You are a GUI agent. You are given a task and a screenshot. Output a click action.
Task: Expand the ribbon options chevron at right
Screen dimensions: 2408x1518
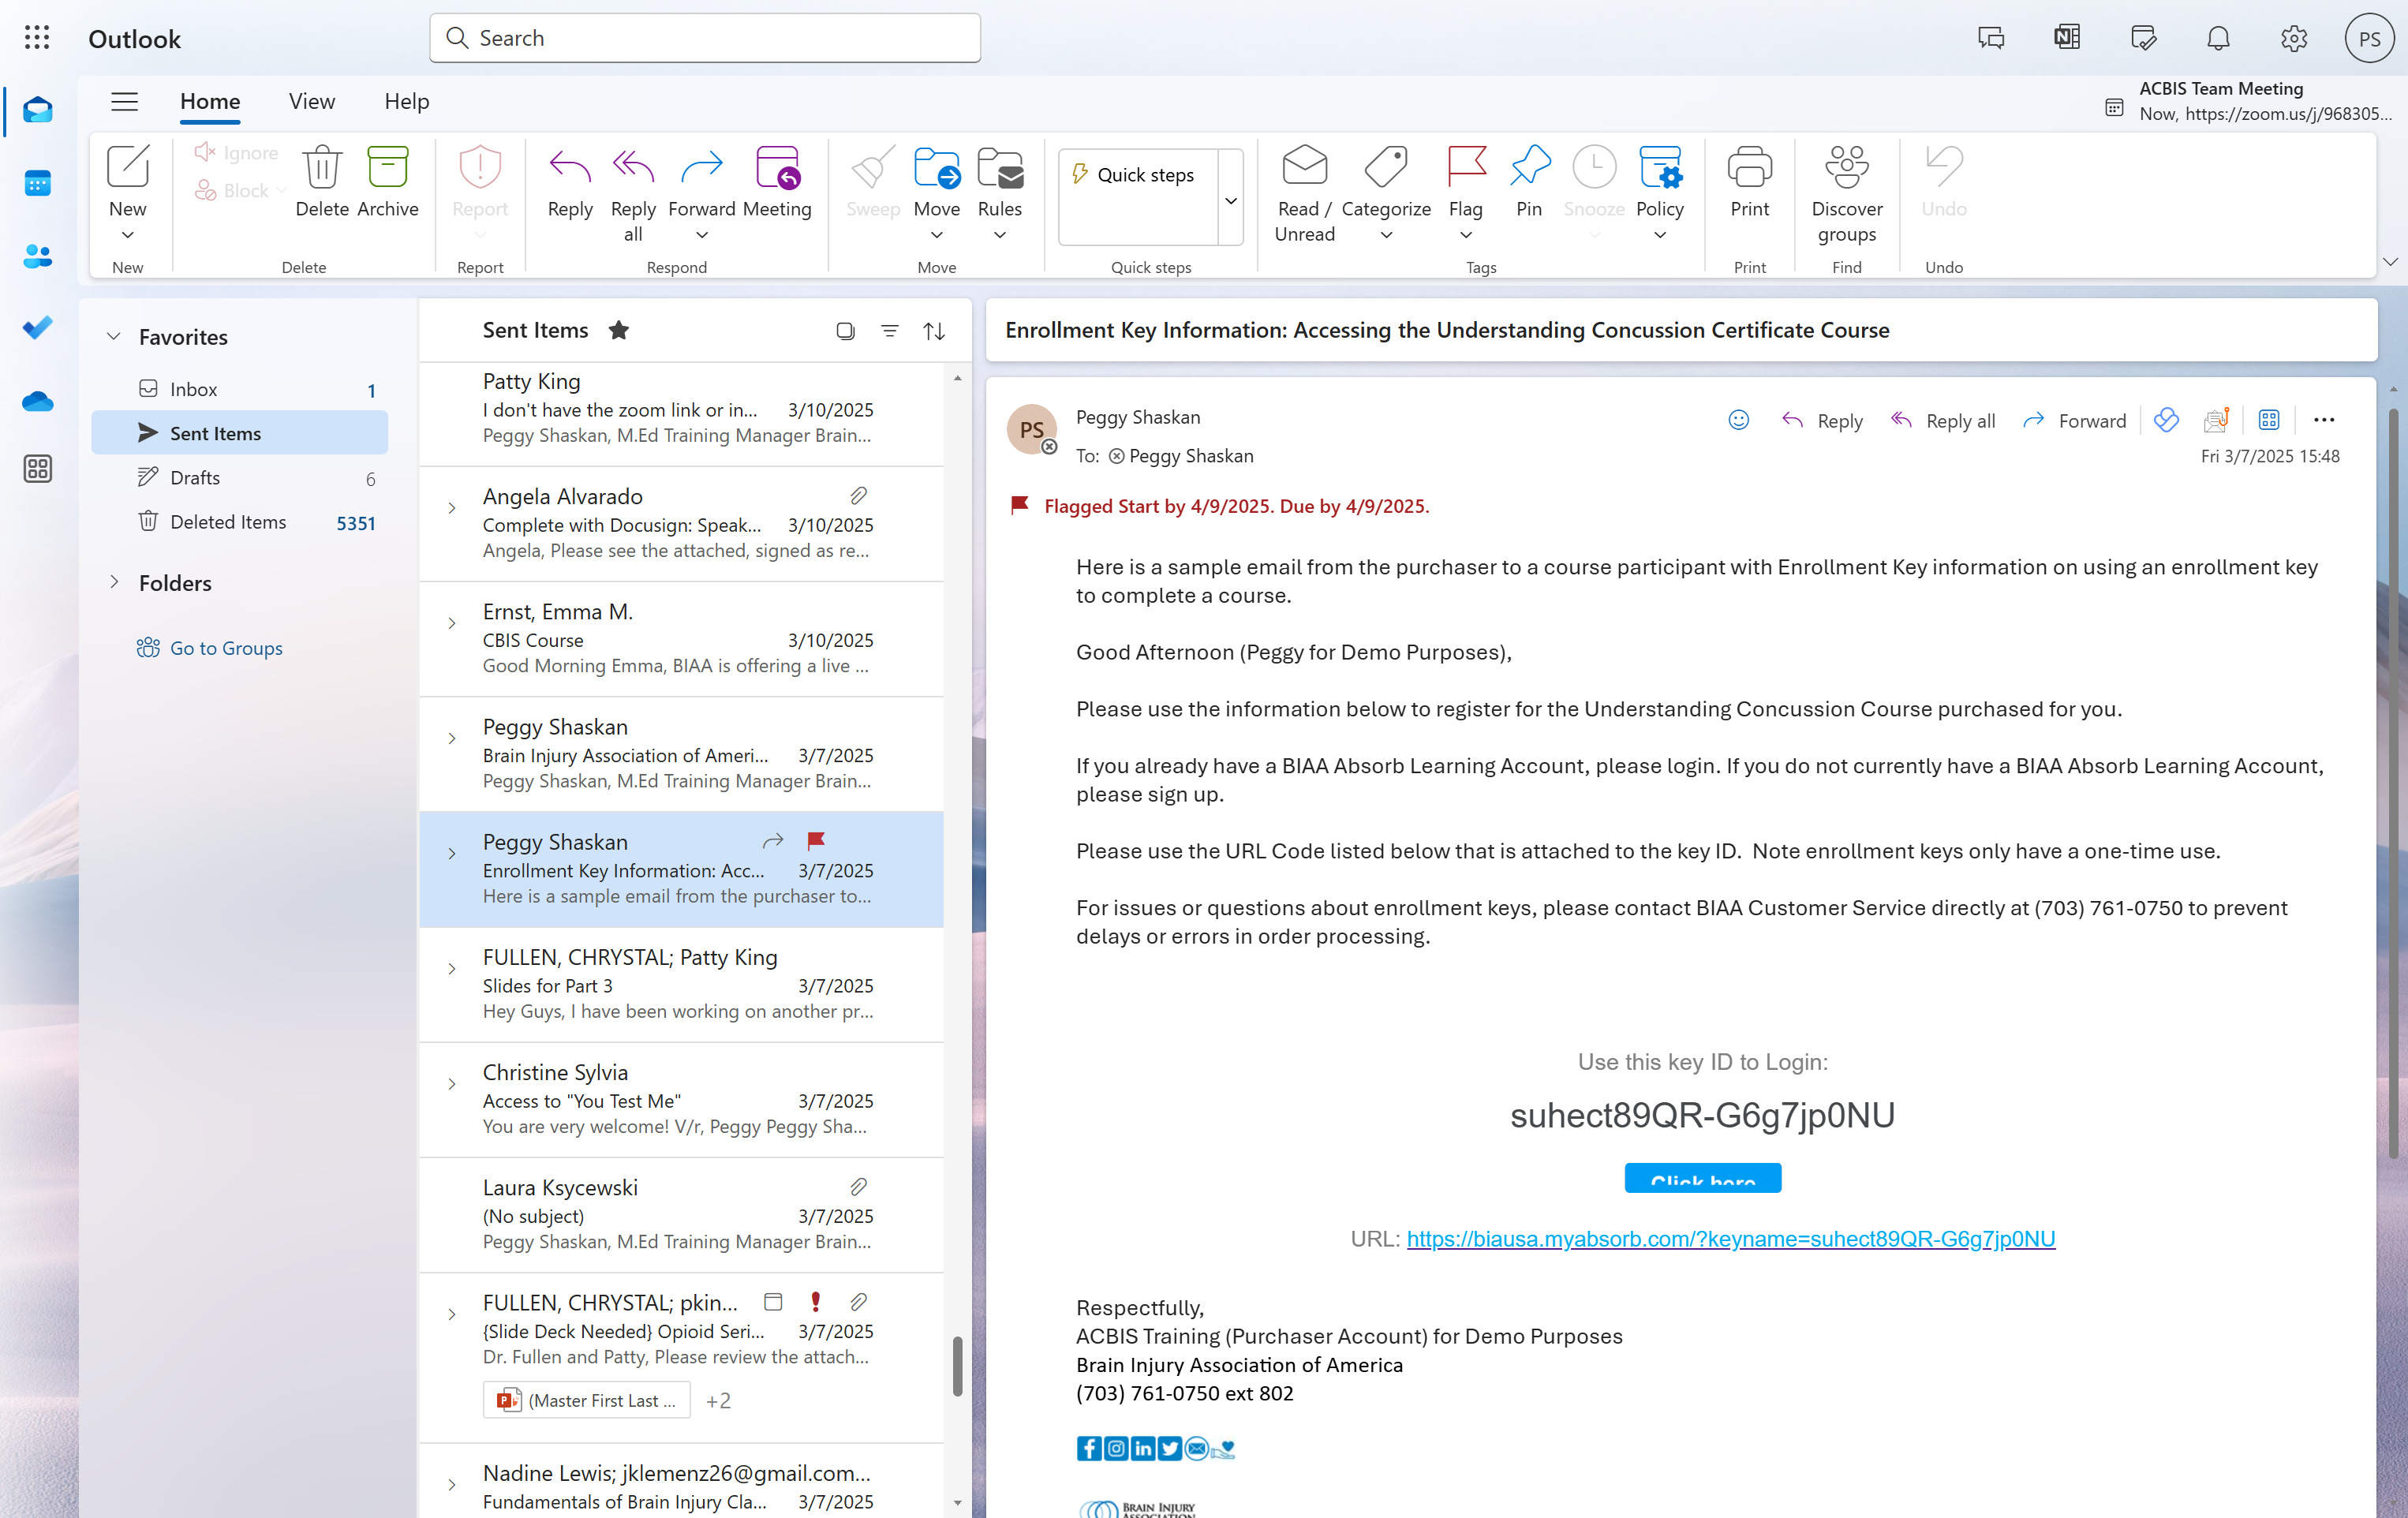click(x=2390, y=262)
